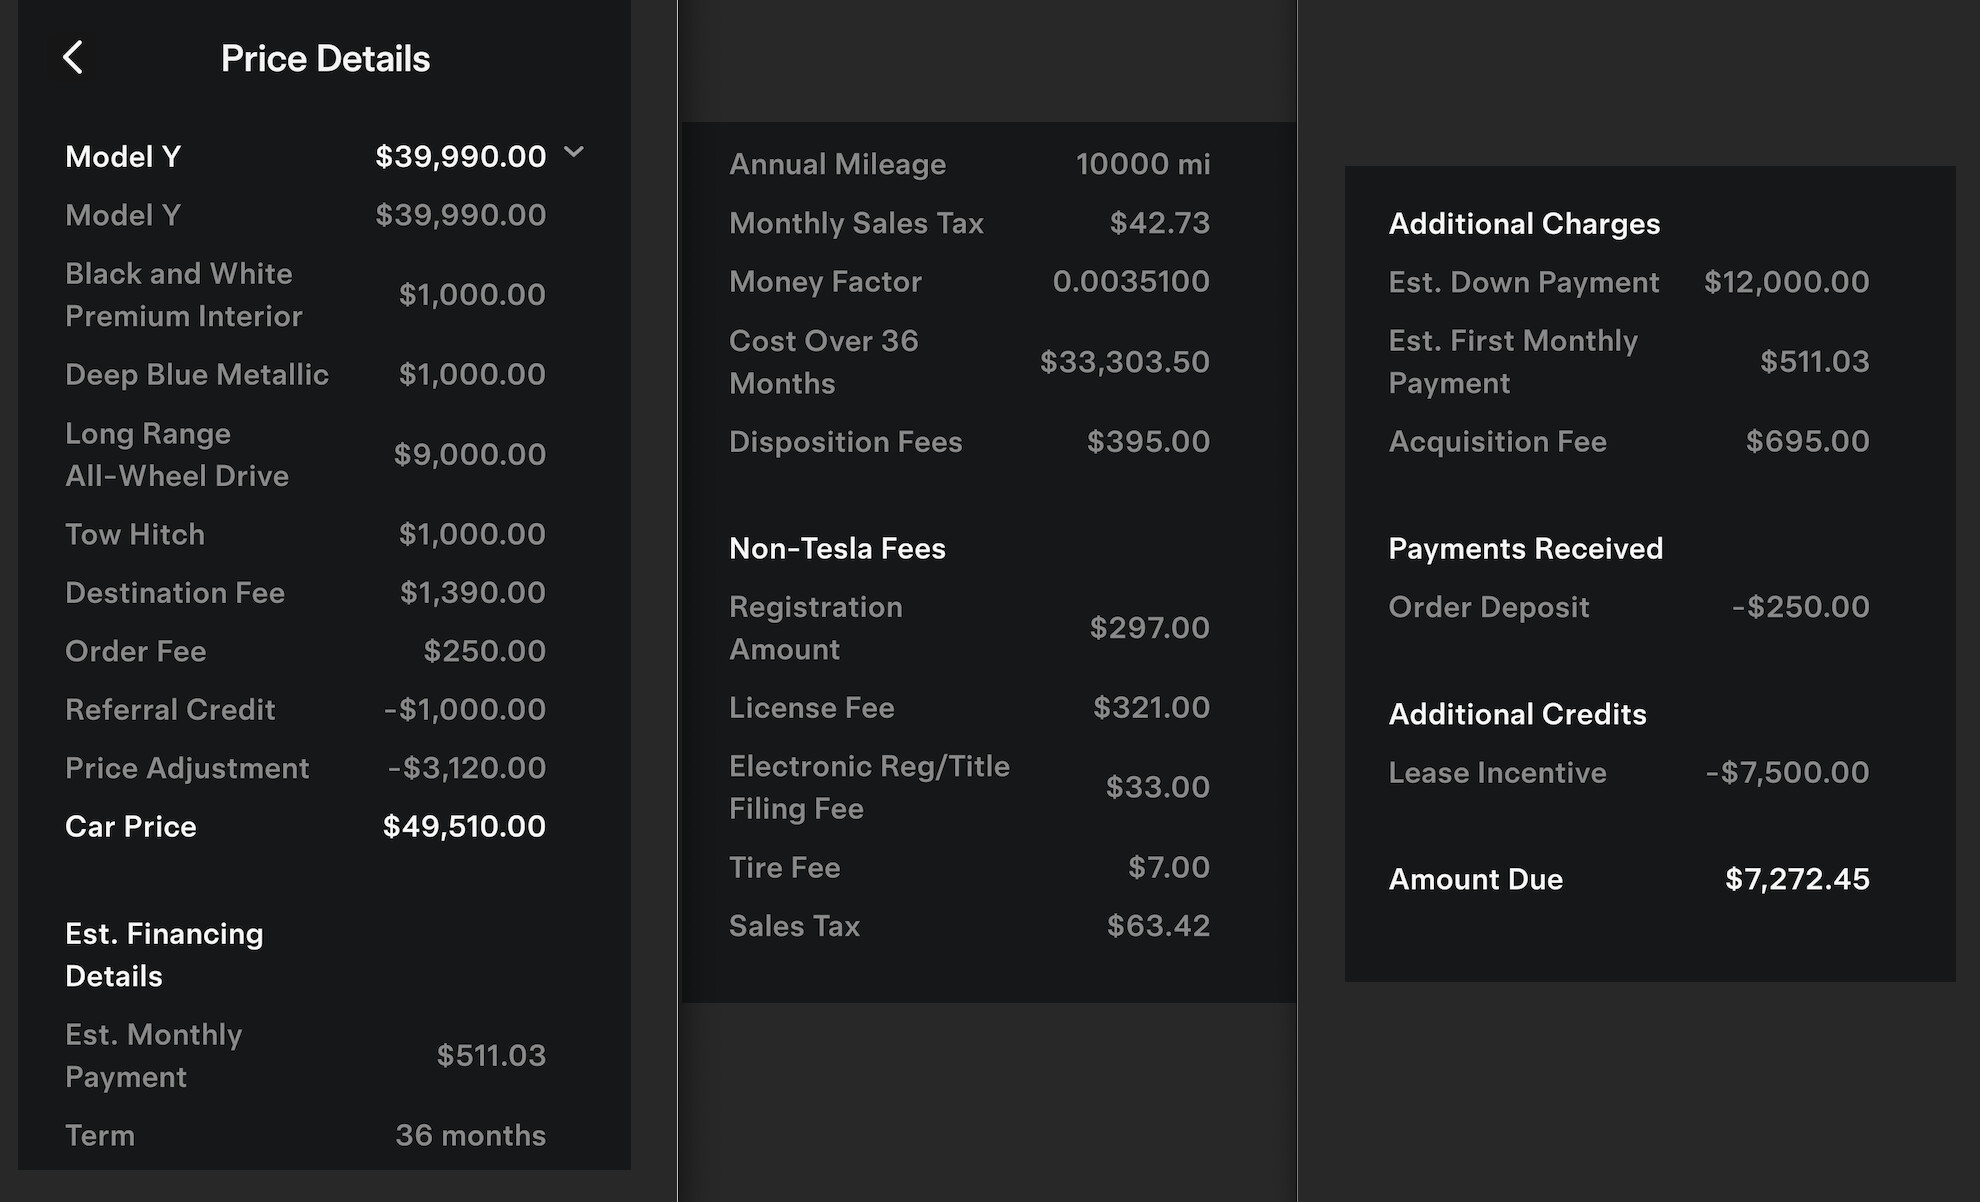Select the -$1,000.00 referral credit value
The height and width of the screenshot is (1202, 1980).
point(465,709)
